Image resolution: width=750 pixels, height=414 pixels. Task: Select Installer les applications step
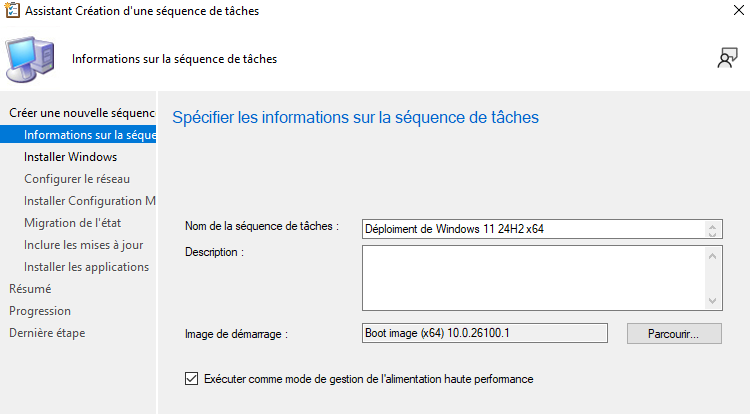[x=86, y=267]
